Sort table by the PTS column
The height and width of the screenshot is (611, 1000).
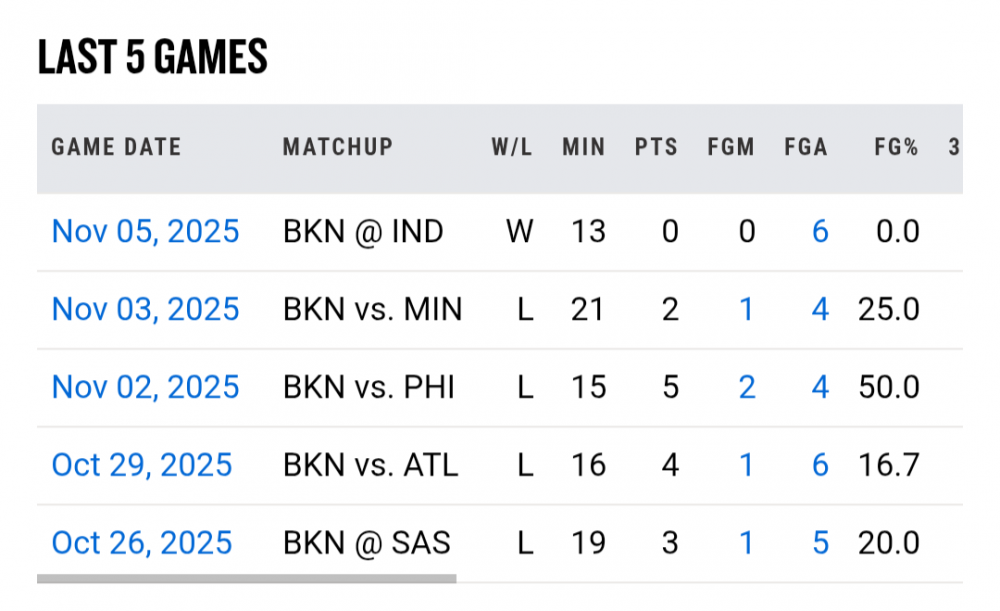coord(656,148)
